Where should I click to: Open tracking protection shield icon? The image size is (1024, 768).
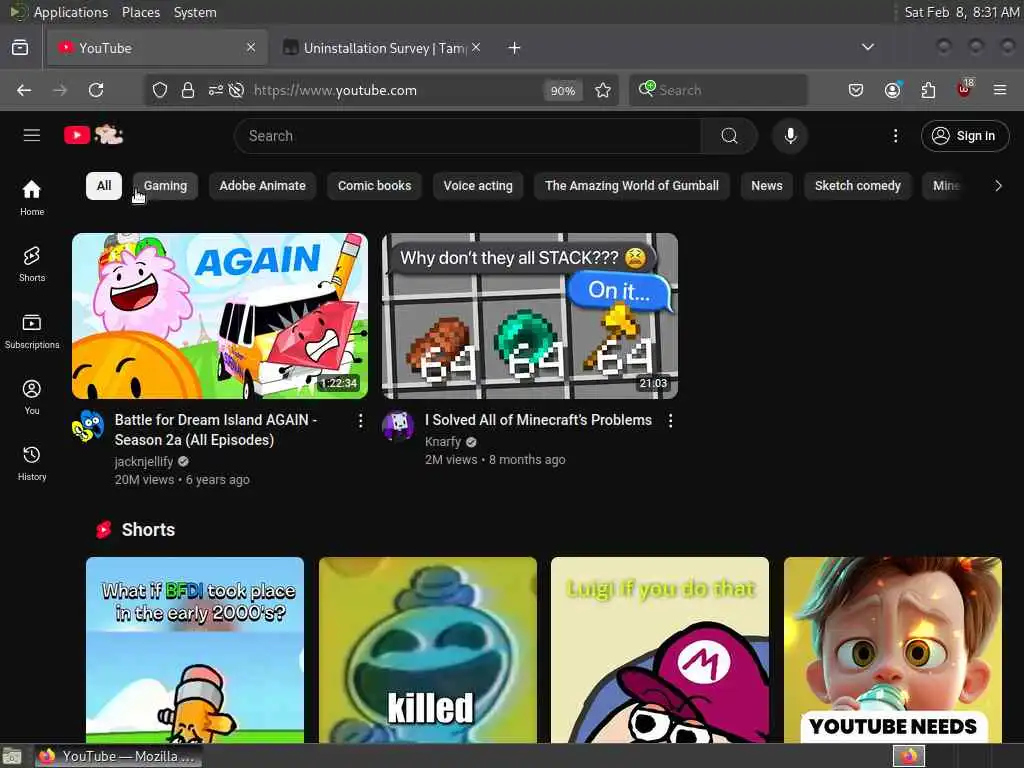click(160, 90)
